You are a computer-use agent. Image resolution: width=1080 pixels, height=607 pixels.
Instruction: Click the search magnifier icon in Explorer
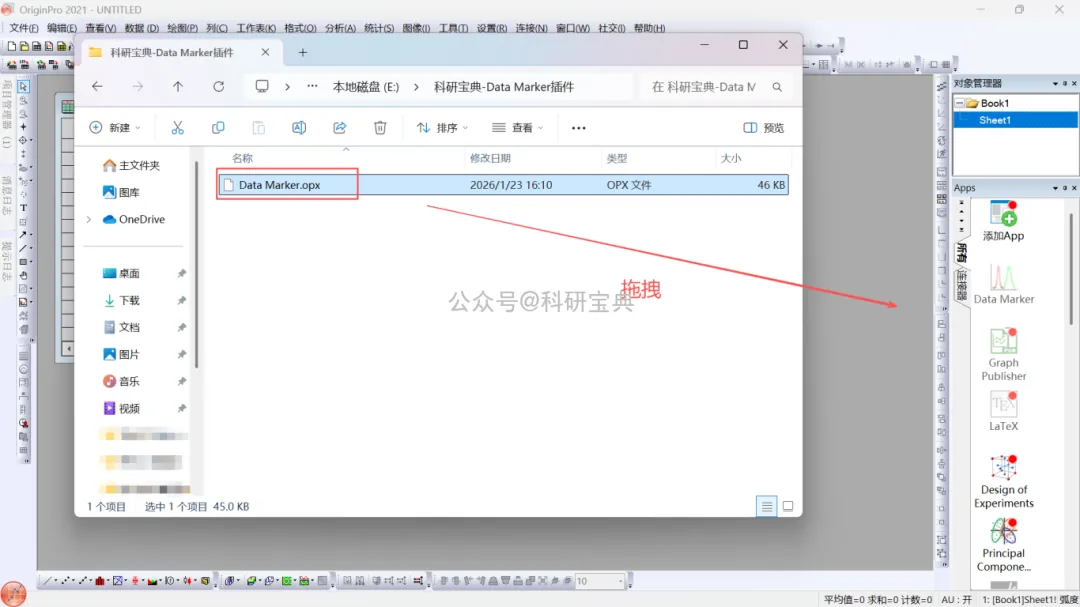click(x=777, y=87)
